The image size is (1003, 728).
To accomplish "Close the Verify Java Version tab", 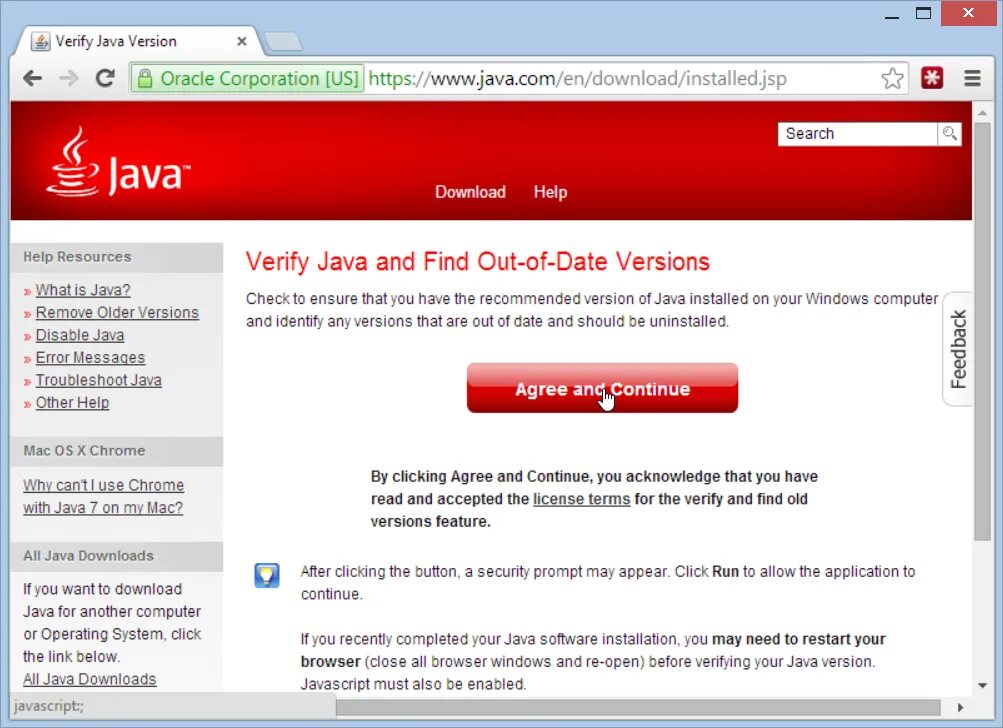I will (242, 42).
